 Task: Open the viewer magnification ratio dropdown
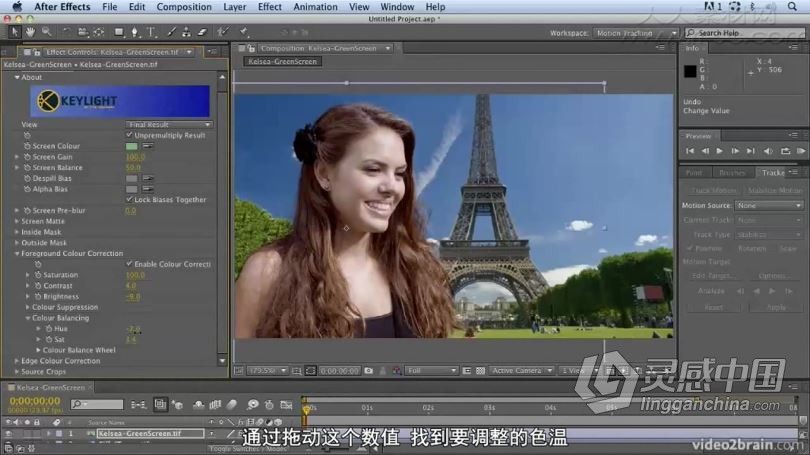click(267, 371)
